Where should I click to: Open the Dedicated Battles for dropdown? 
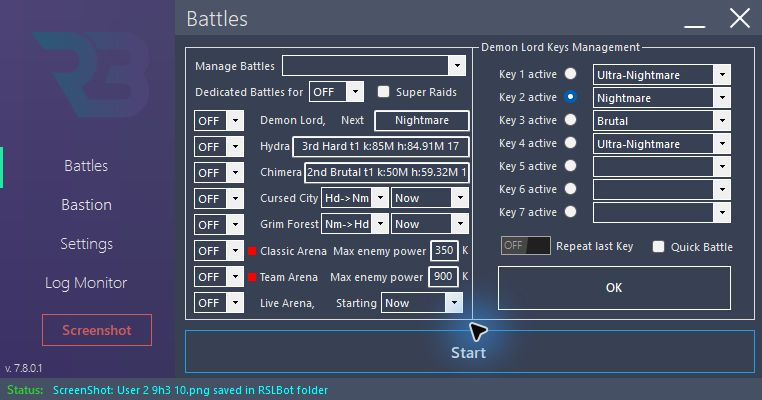click(x=336, y=92)
